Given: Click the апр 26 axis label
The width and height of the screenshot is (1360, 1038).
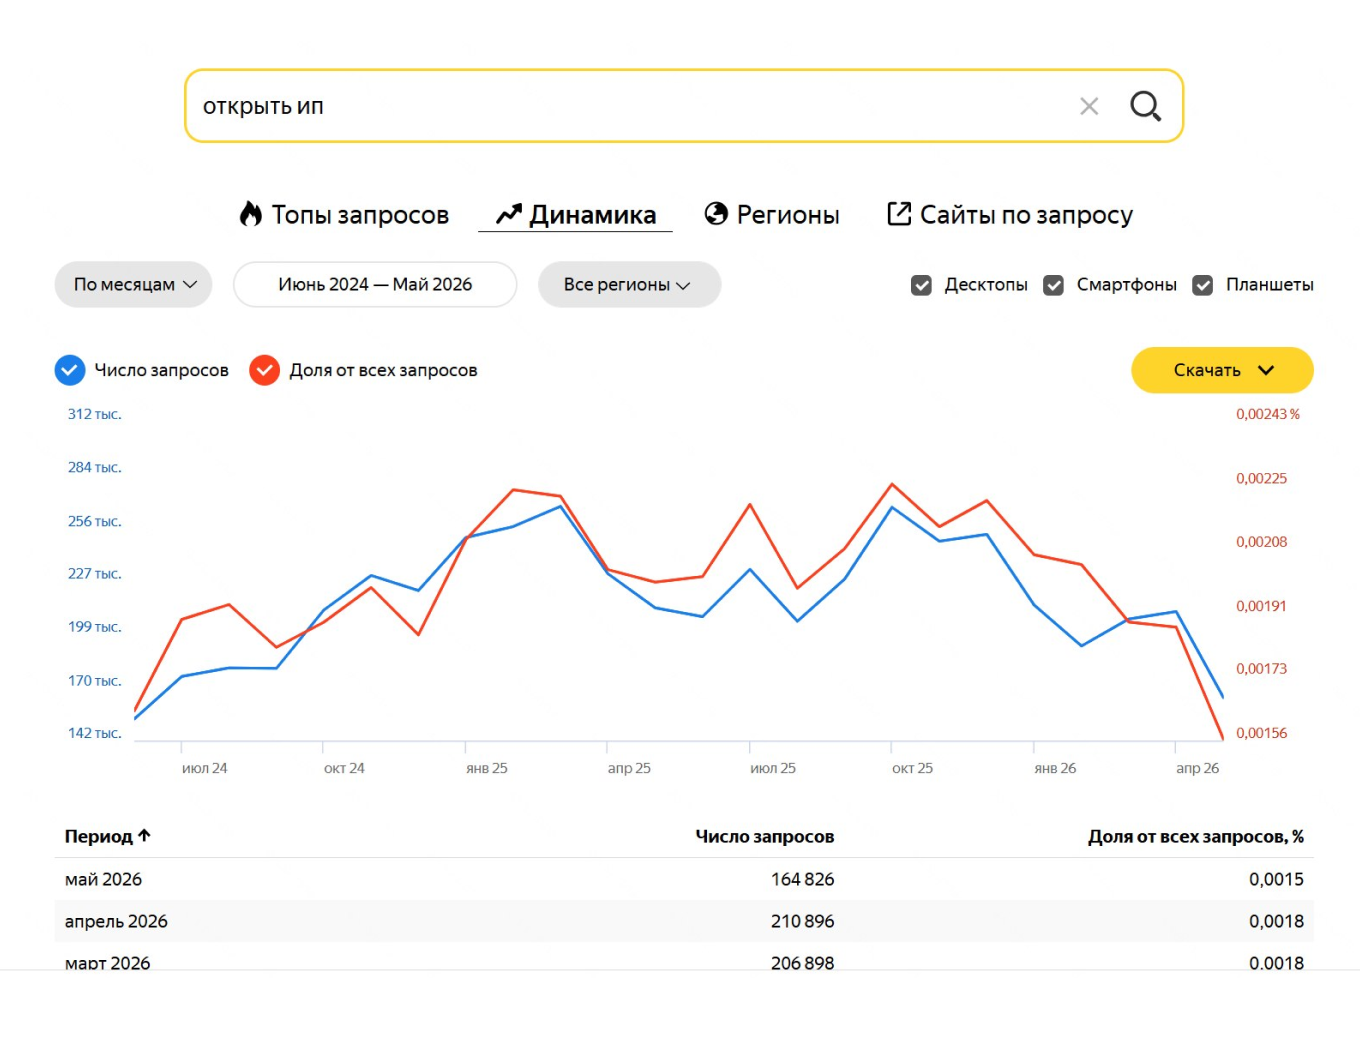Looking at the screenshot, I should (x=1198, y=768).
